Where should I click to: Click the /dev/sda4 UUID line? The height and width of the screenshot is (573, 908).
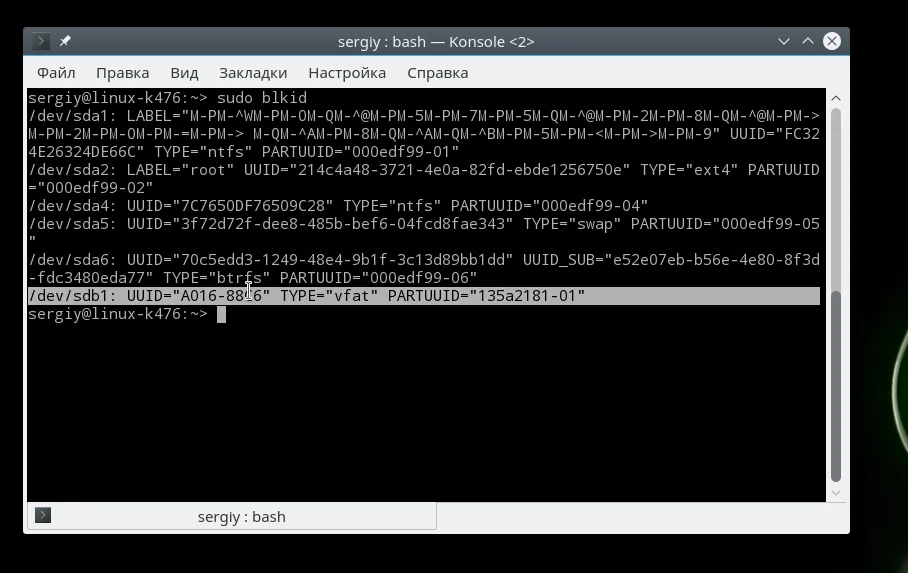click(338, 206)
